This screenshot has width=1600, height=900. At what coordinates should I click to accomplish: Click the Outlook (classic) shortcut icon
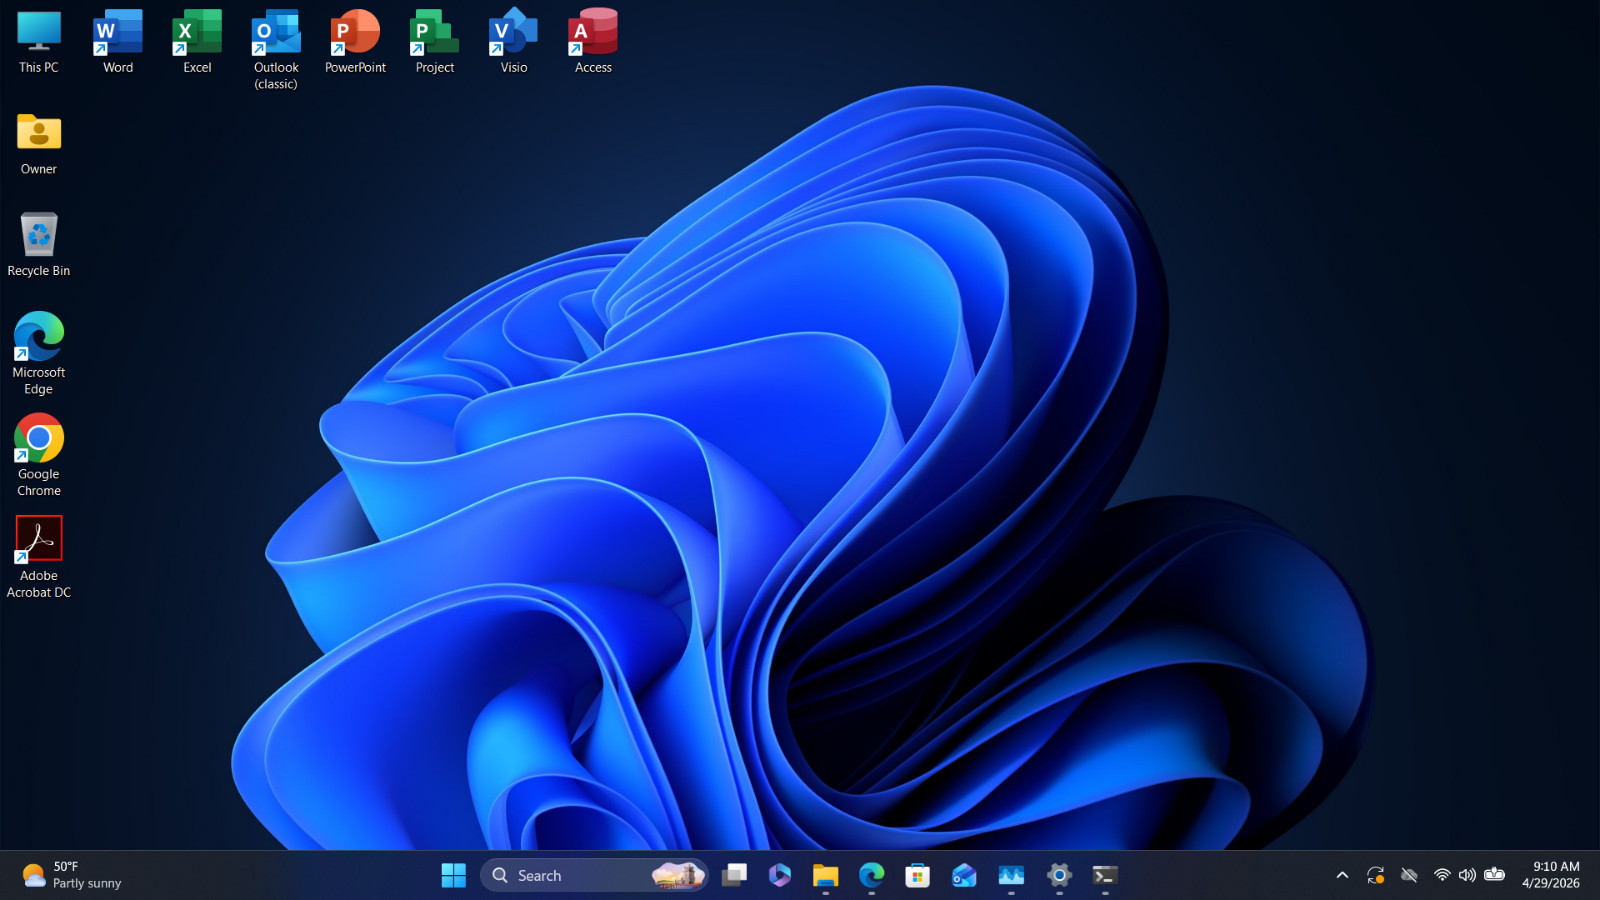[x=276, y=33]
